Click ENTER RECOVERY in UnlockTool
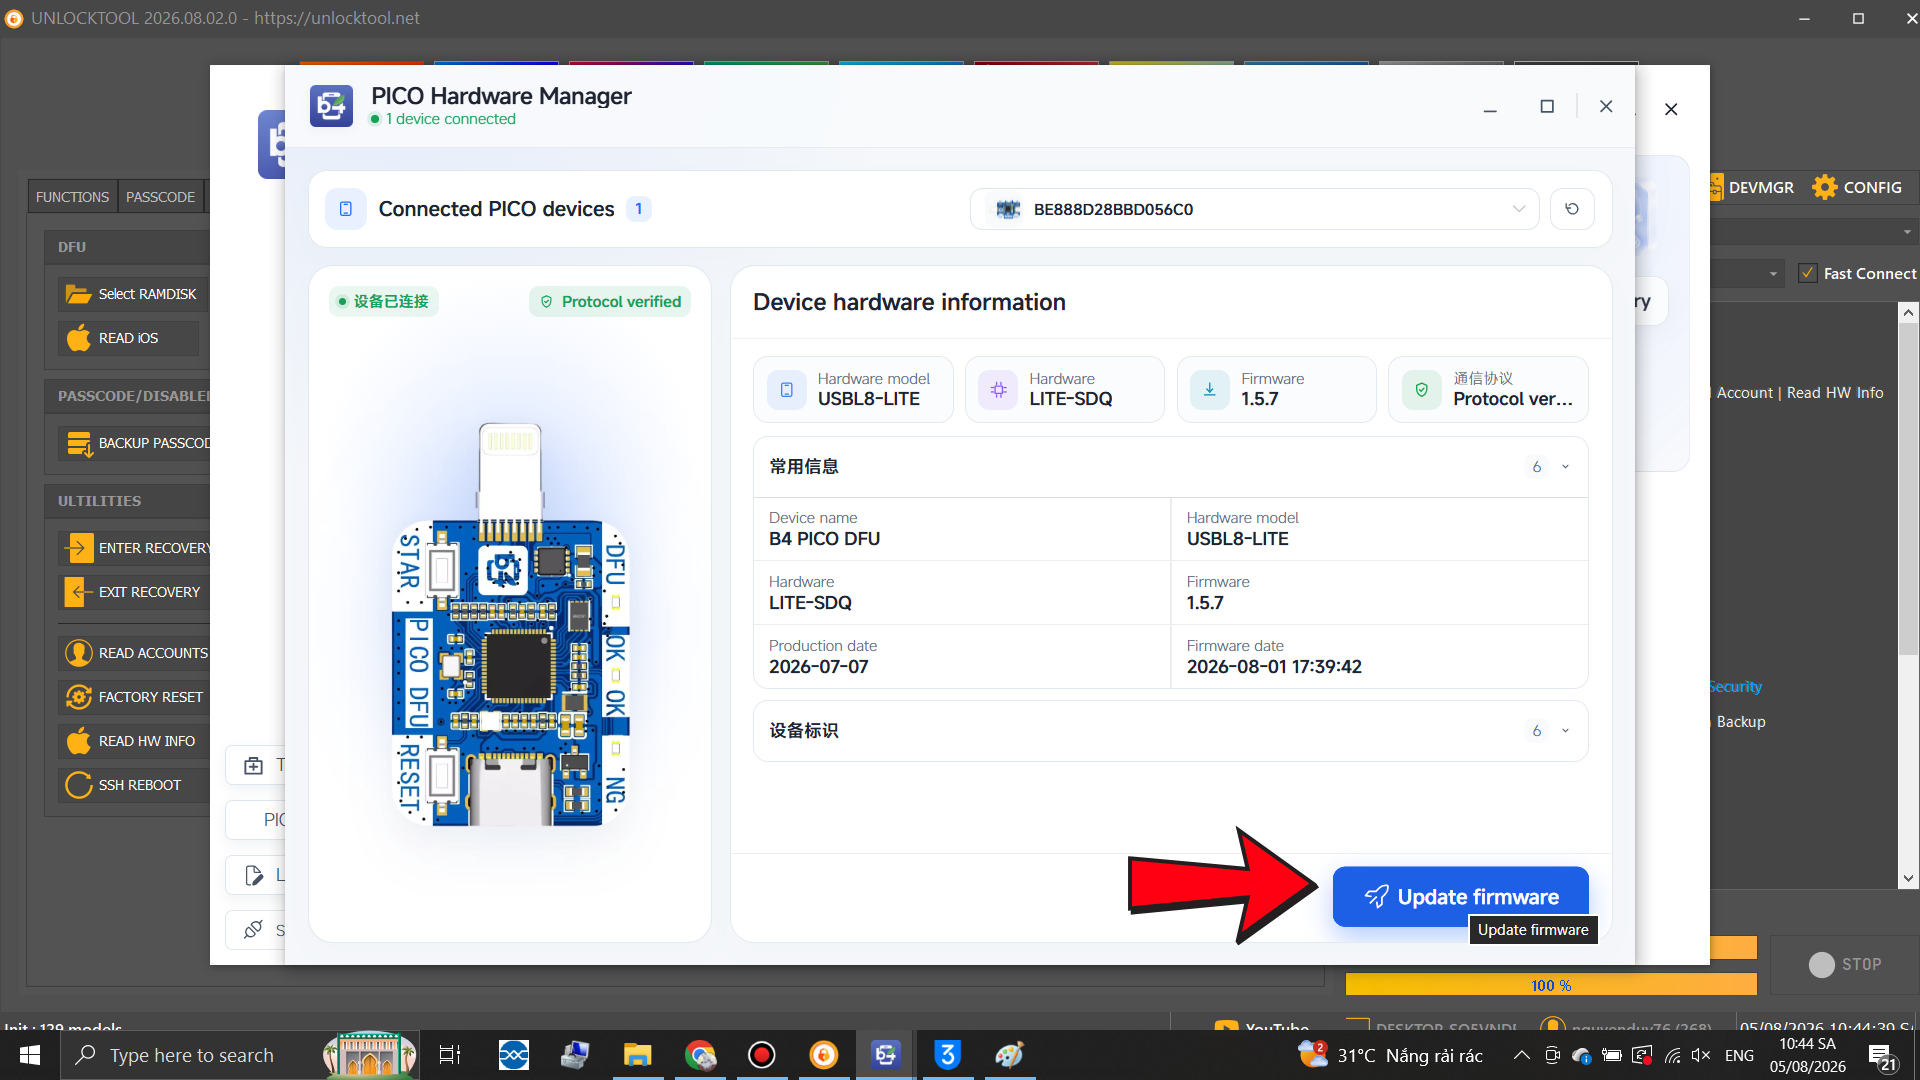1920x1080 pixels. click(x=134, y=548)
